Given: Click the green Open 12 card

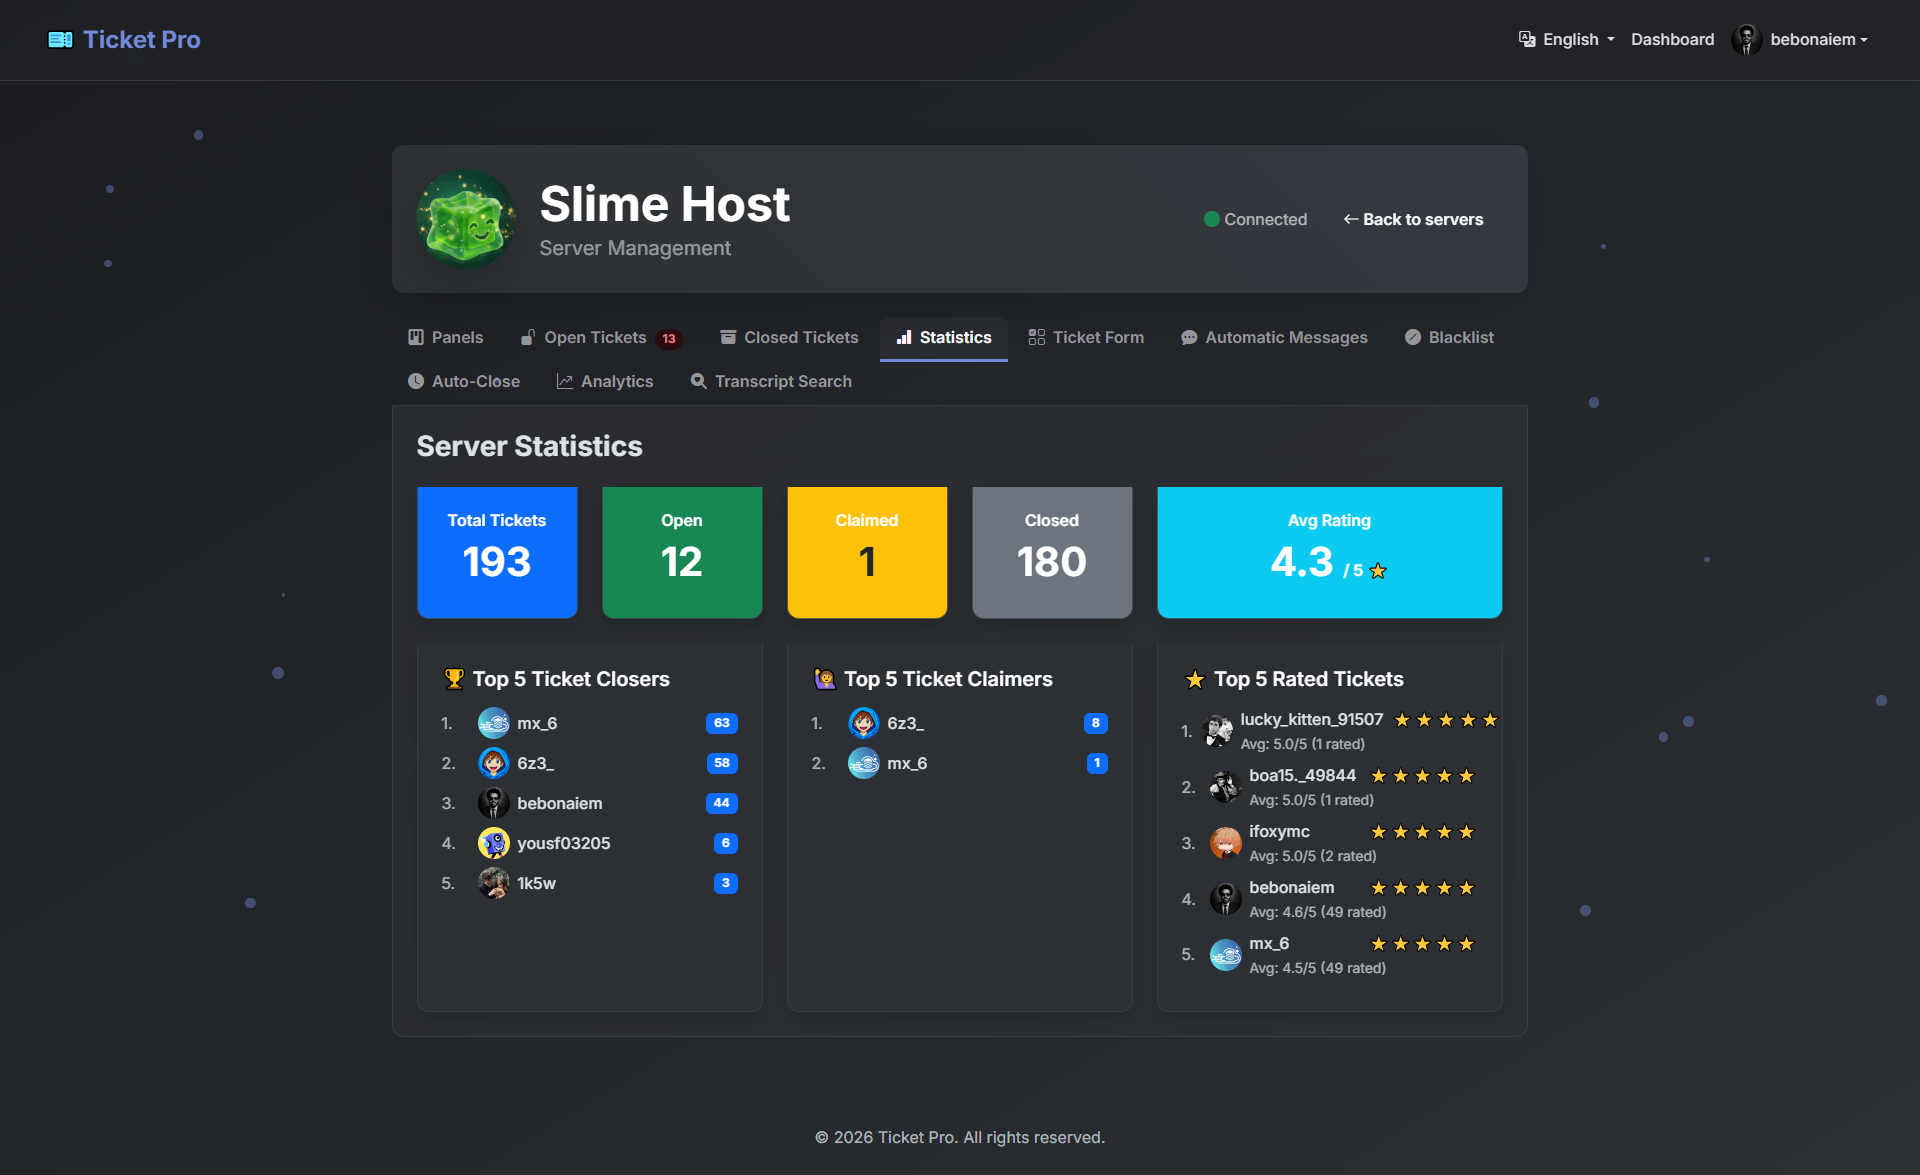Looking at the screenshot, I should 682,552.
